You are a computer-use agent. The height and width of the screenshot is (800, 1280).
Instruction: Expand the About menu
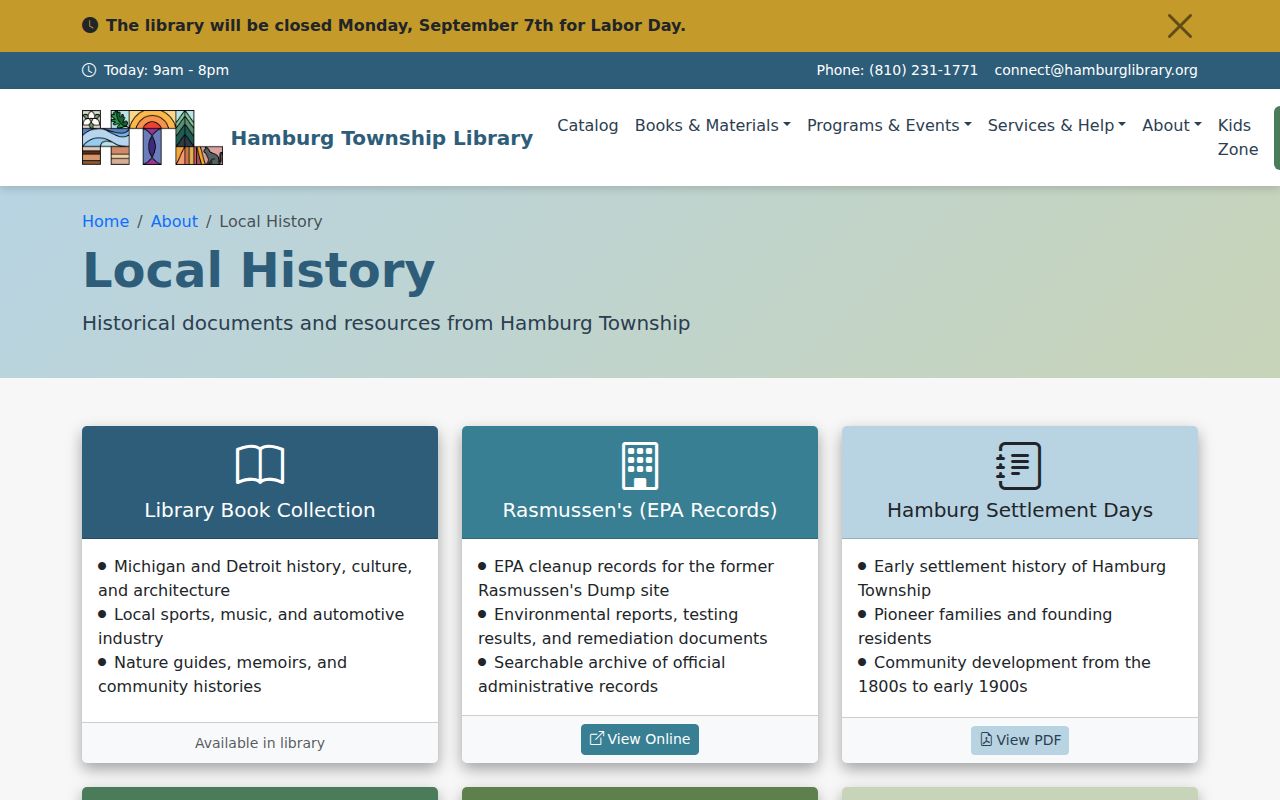[x=1172, y=125]
